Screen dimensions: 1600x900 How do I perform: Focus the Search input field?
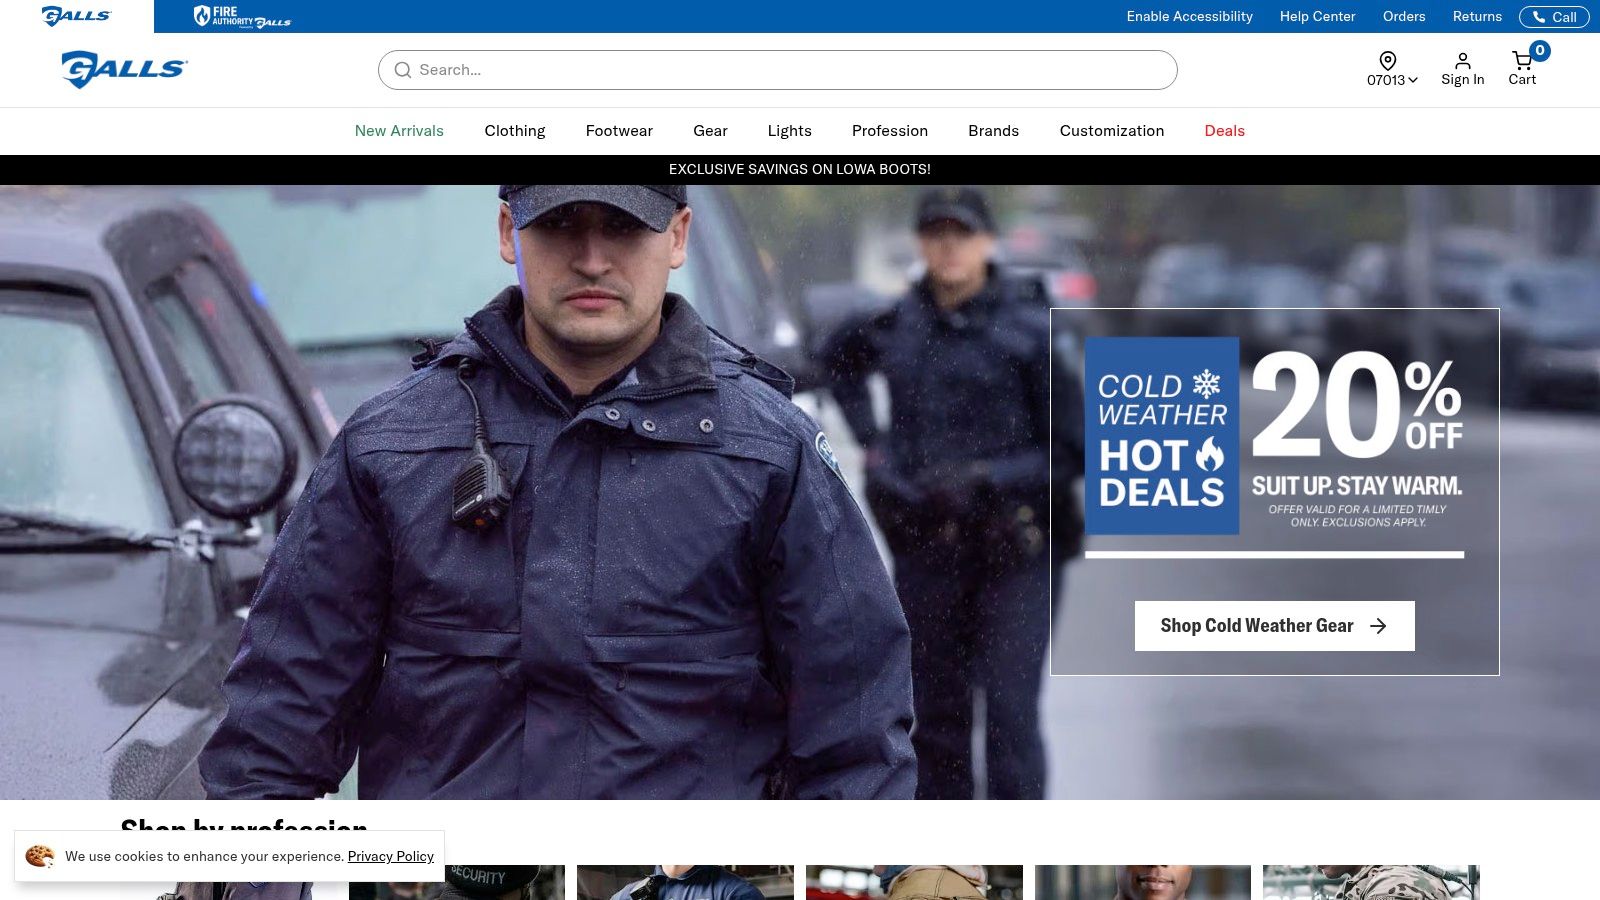point(790,70)
